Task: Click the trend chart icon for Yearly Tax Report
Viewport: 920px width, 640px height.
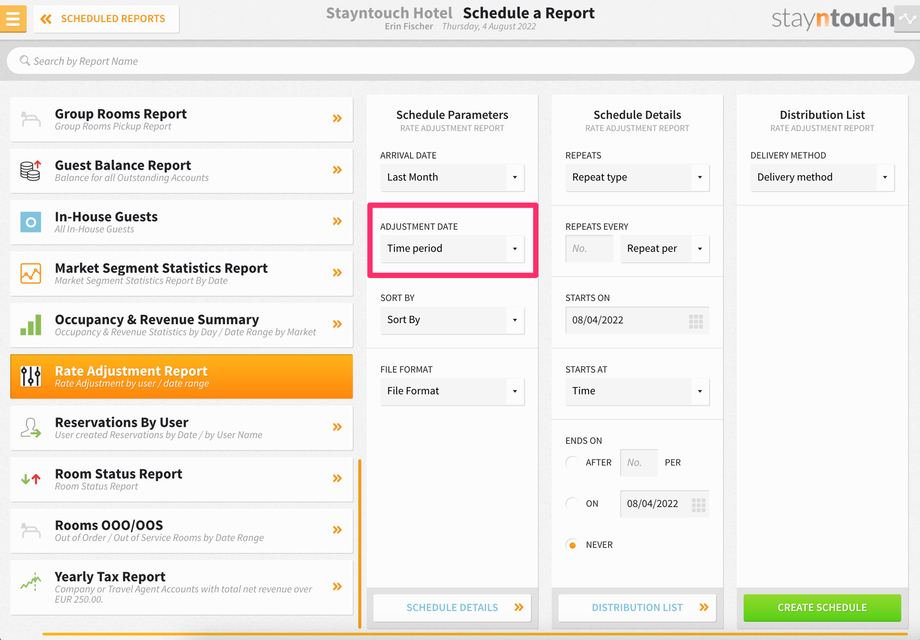Action: (x=31, y=581)
